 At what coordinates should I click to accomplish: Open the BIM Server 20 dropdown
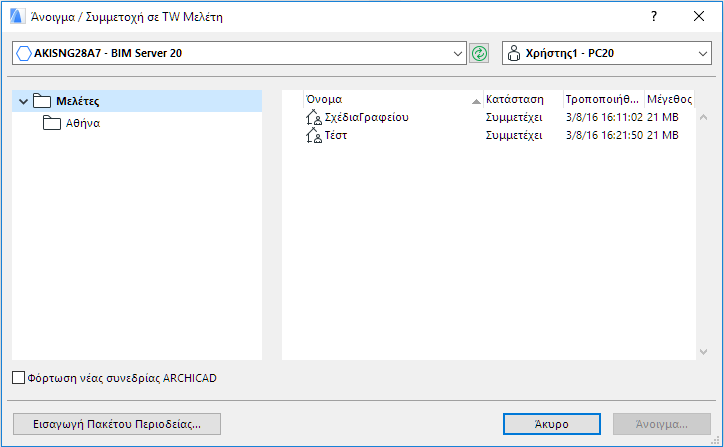click(x=240, y=53)
